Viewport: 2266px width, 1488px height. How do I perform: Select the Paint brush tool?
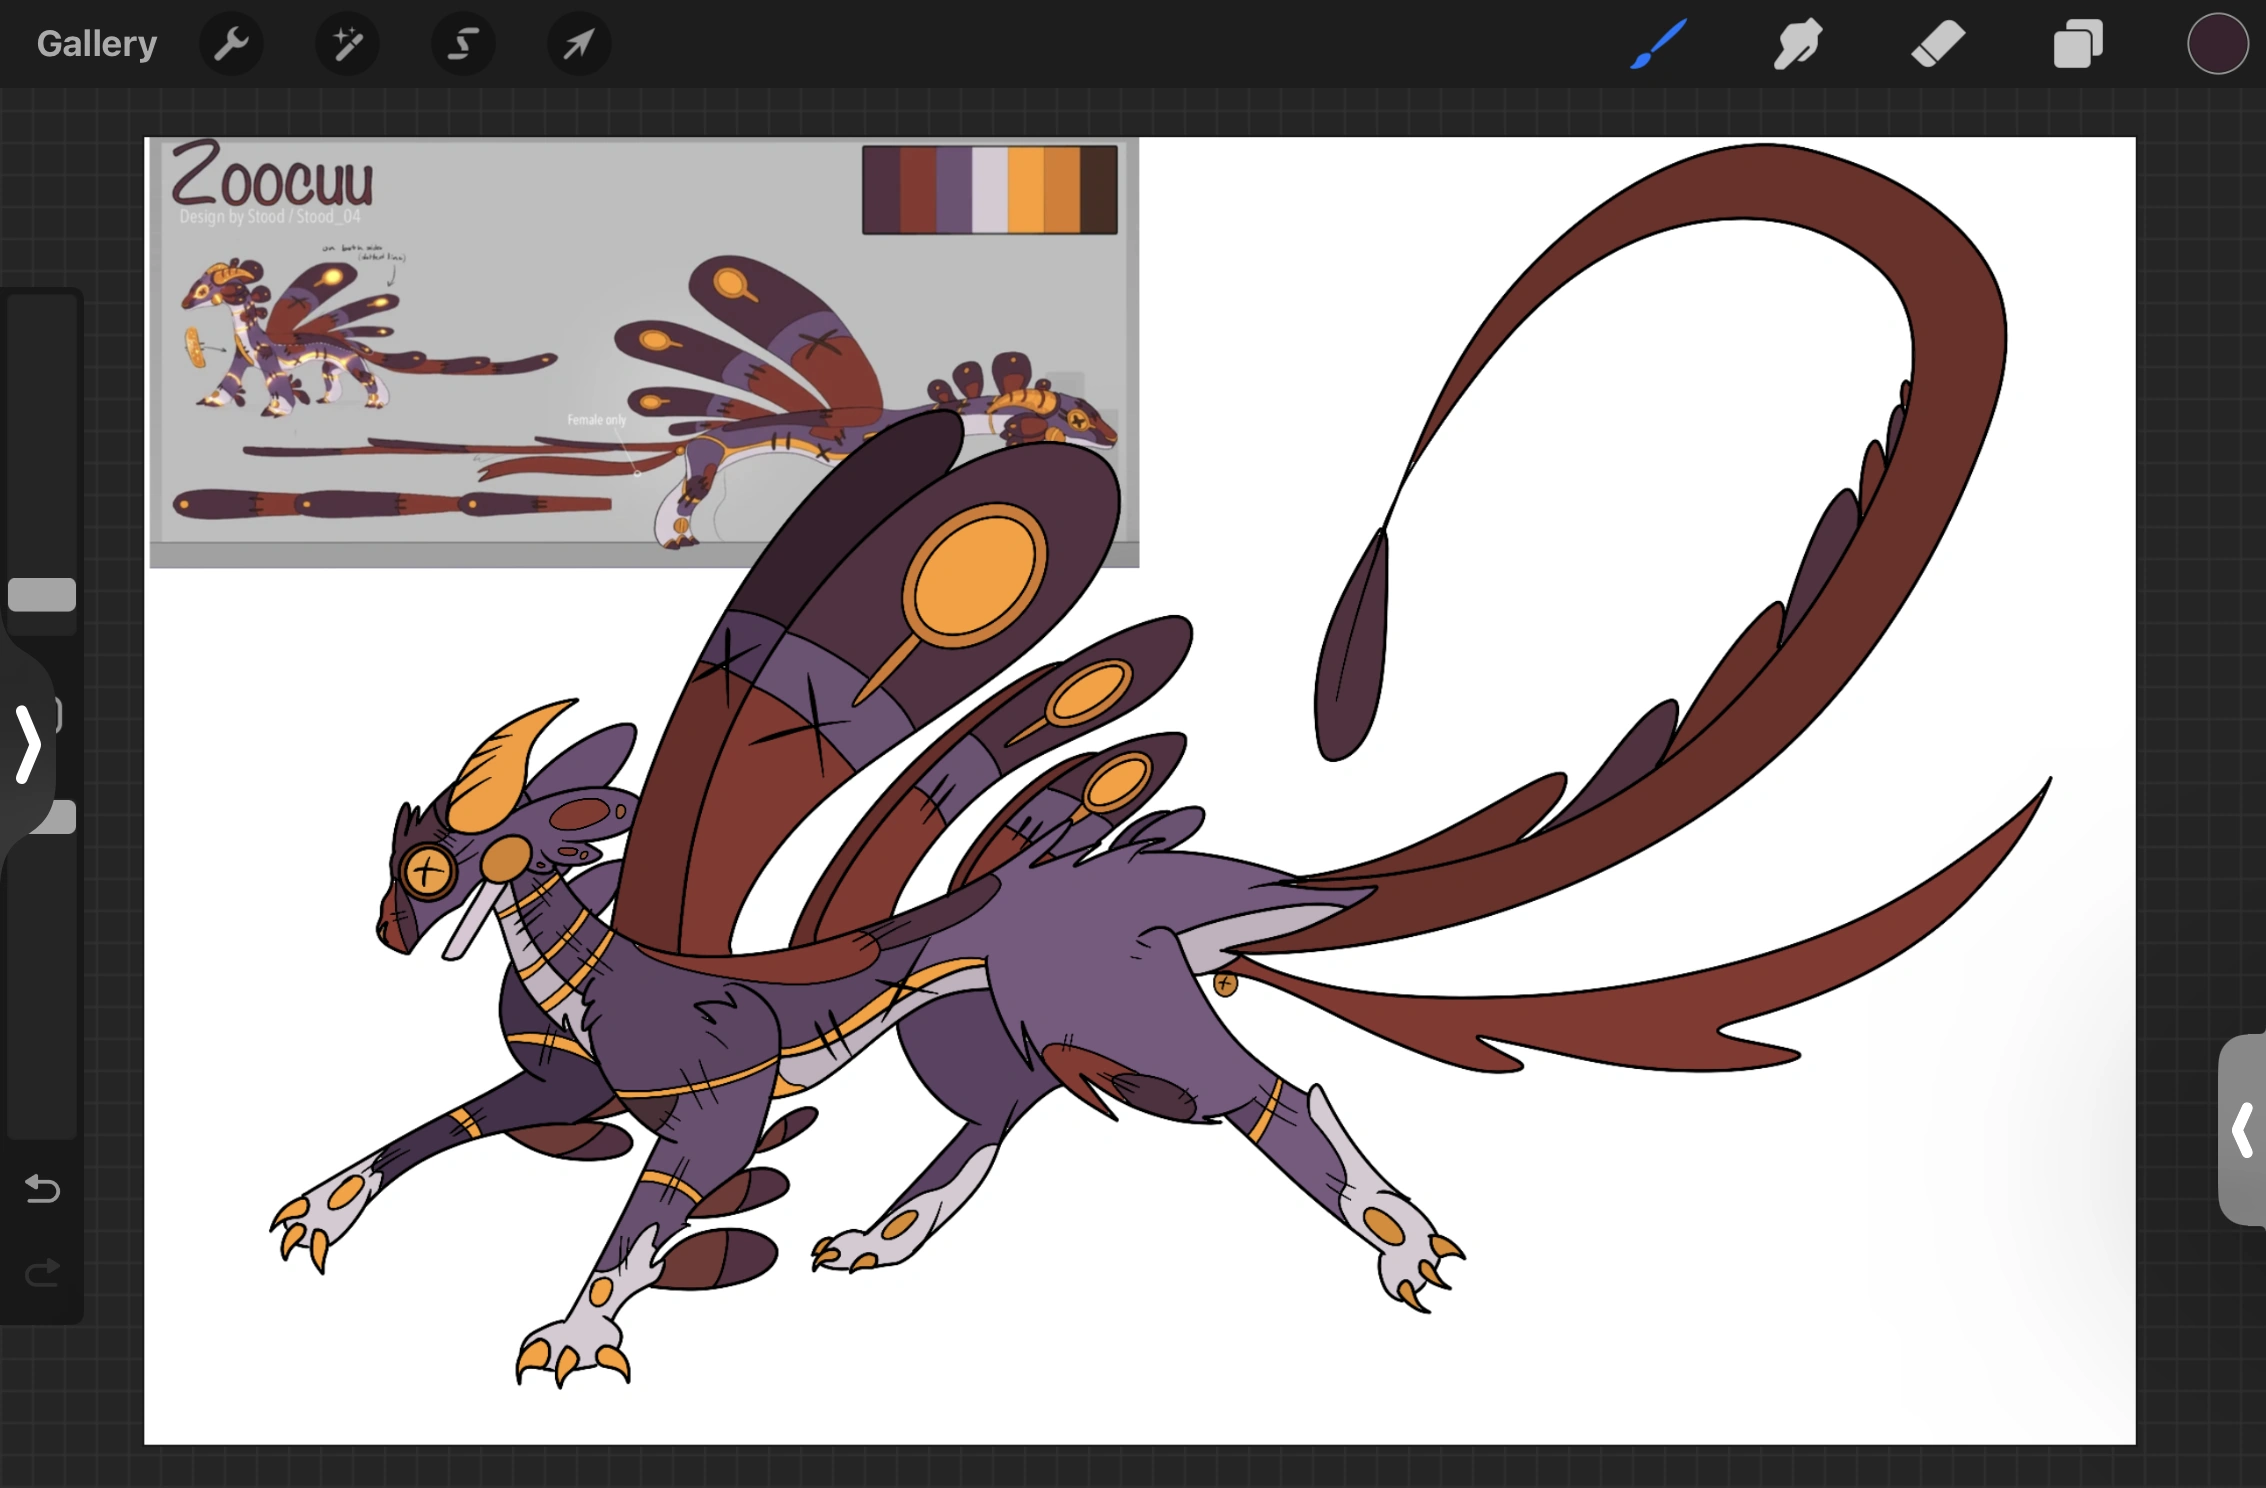point(1655,43)
